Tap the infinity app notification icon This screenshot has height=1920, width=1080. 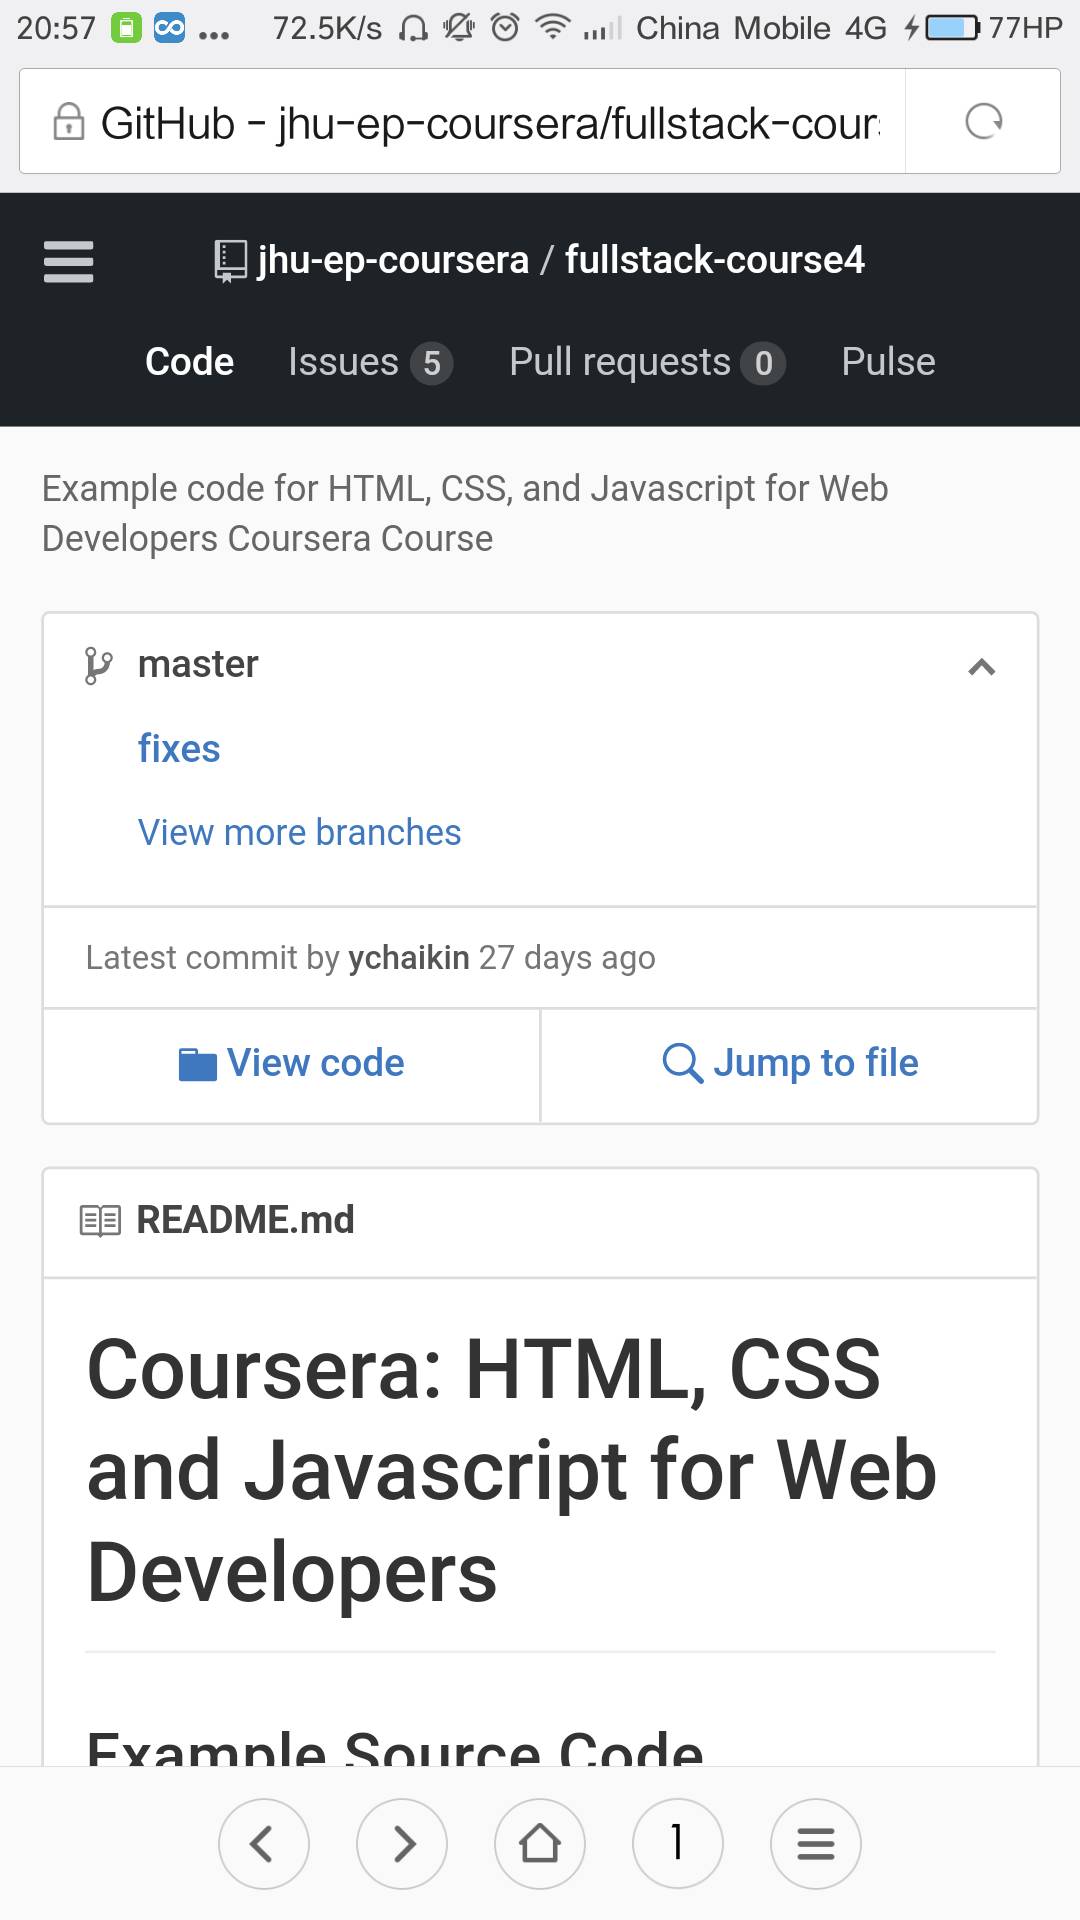(169, 28)
